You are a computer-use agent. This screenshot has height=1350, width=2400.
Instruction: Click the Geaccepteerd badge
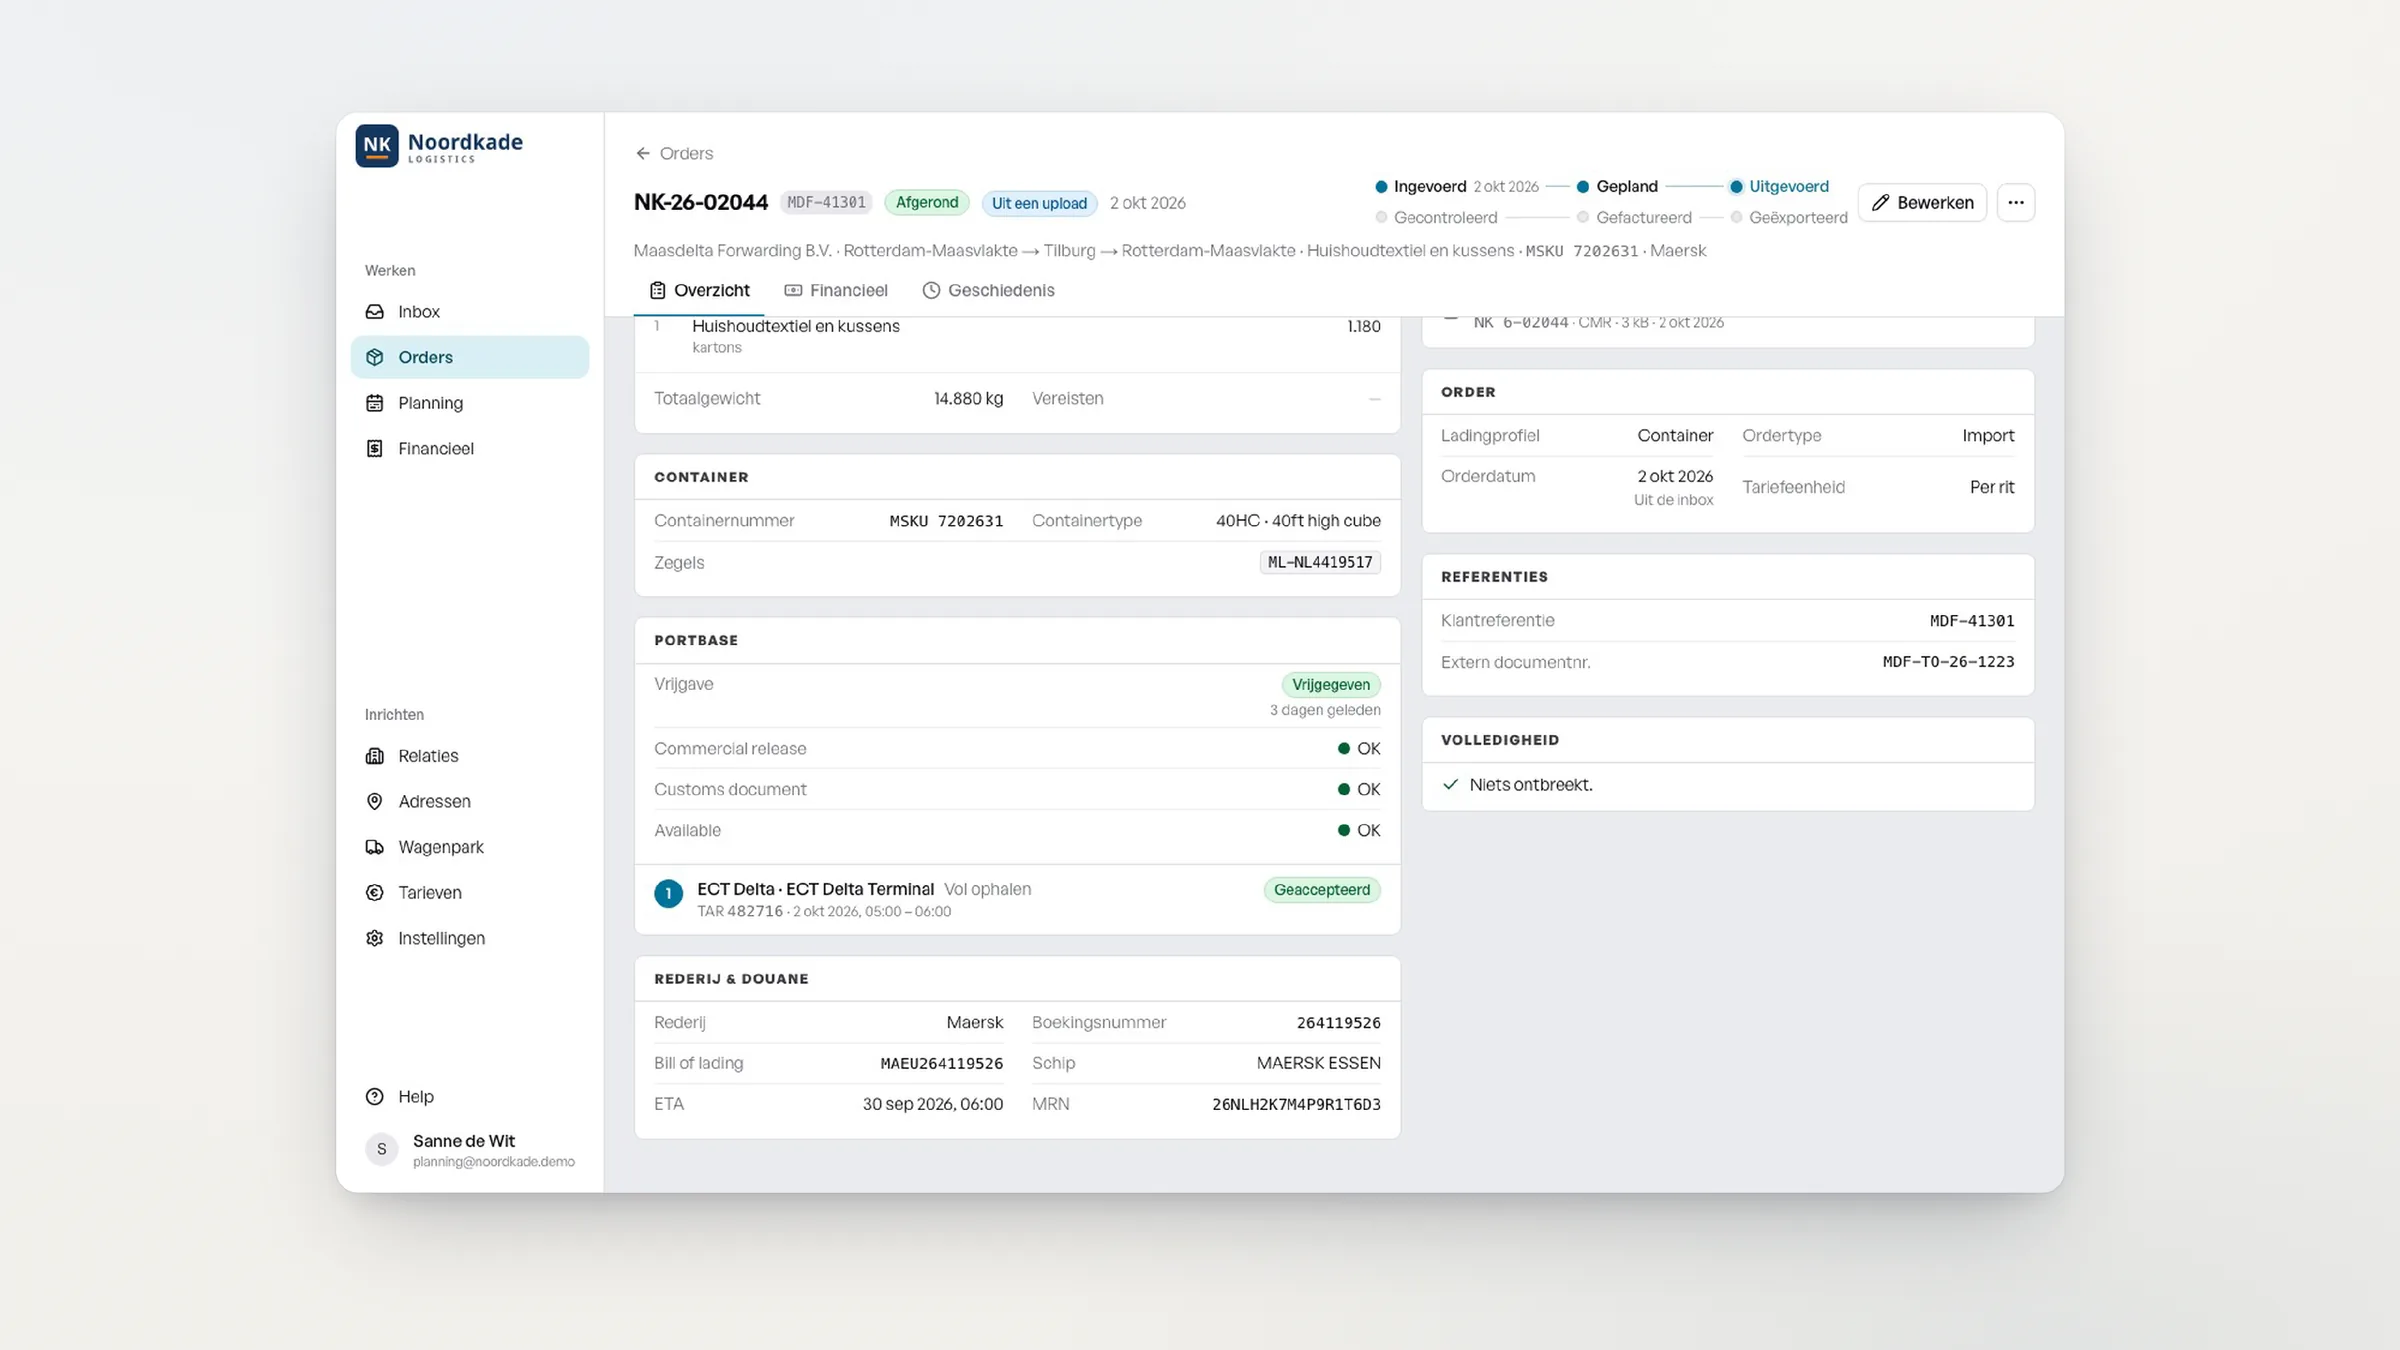(x=1322, y=890)
